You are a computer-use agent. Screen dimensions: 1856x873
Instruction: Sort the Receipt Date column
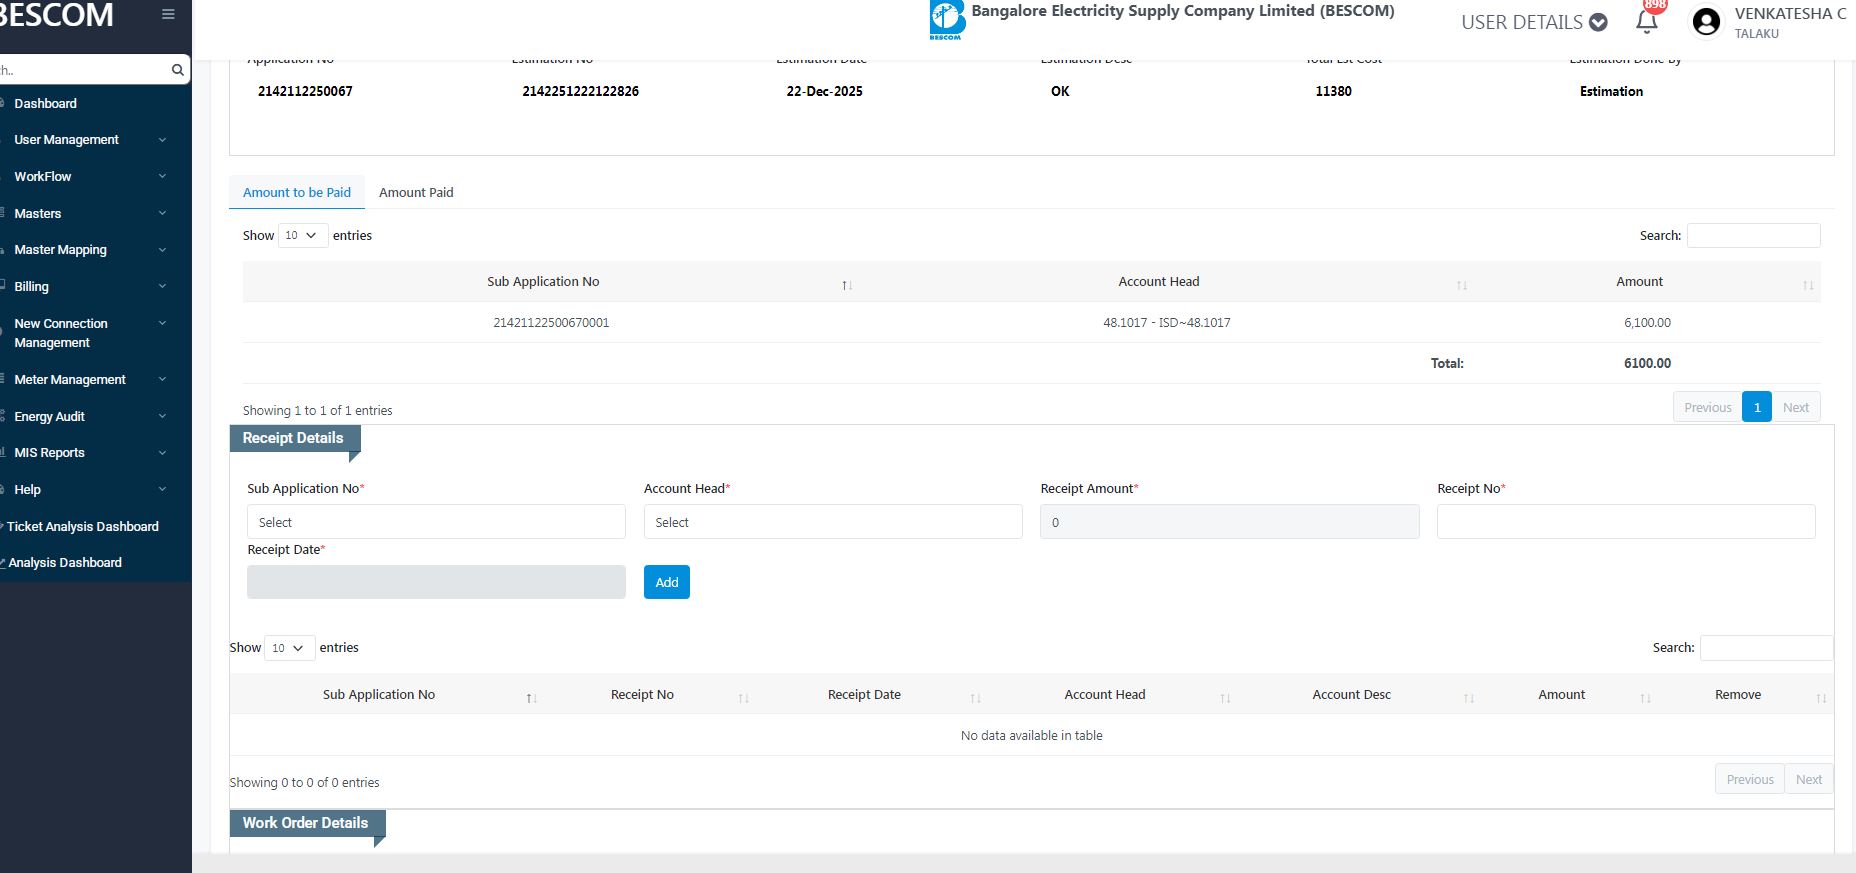tap(975, 698)
